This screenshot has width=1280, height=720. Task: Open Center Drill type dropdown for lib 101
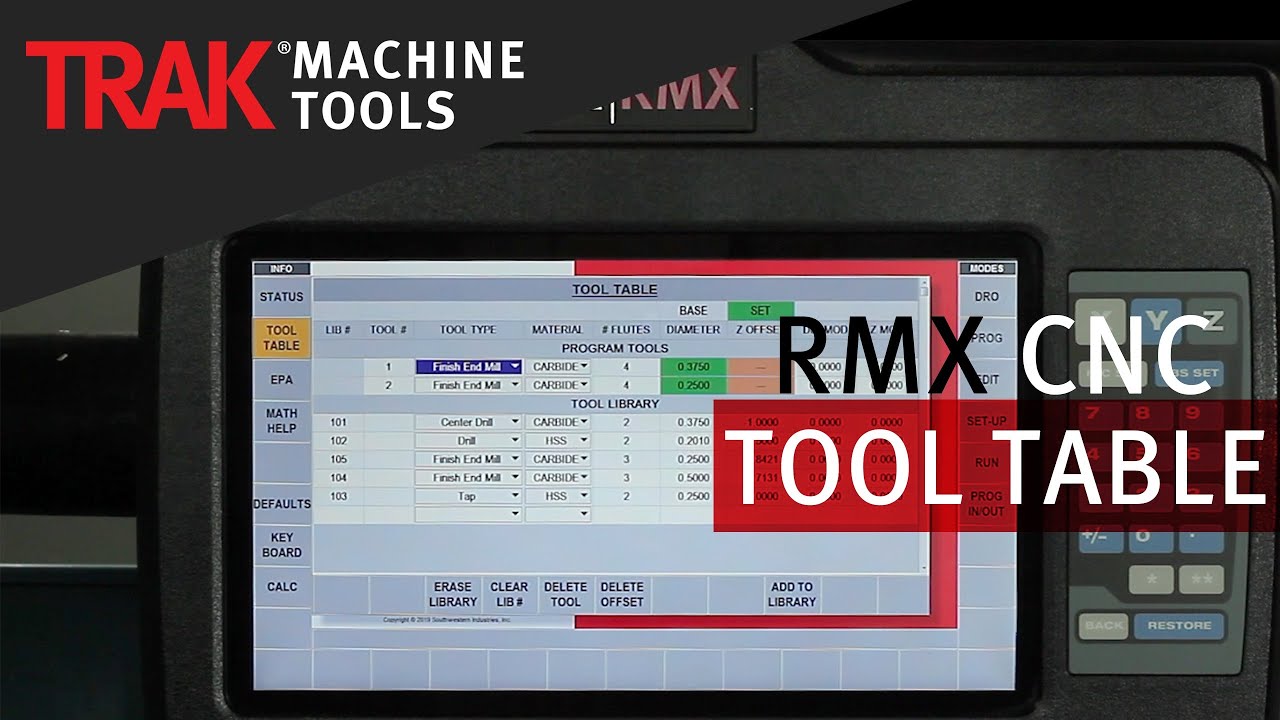(x=515, y=422)
